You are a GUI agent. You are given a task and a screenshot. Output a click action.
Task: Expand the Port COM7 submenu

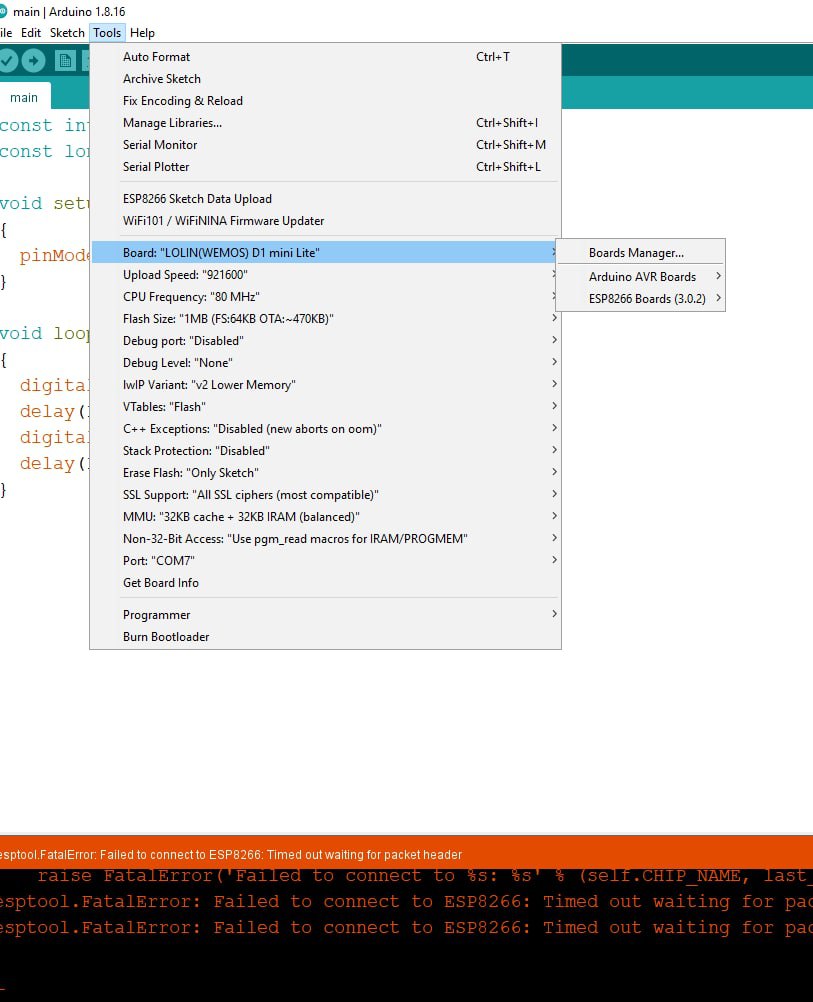(x=325, y=561)
